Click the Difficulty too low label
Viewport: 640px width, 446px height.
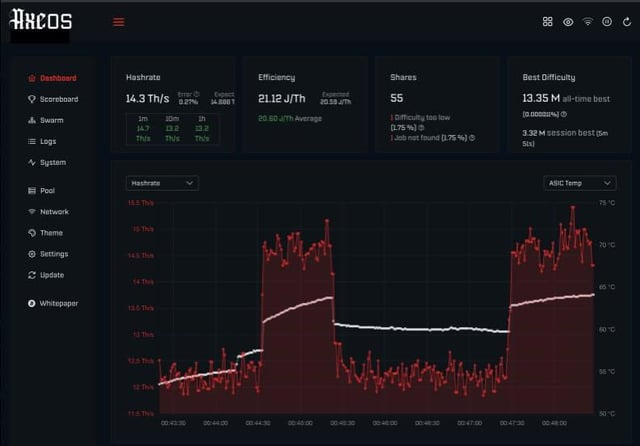click(422, 118)
